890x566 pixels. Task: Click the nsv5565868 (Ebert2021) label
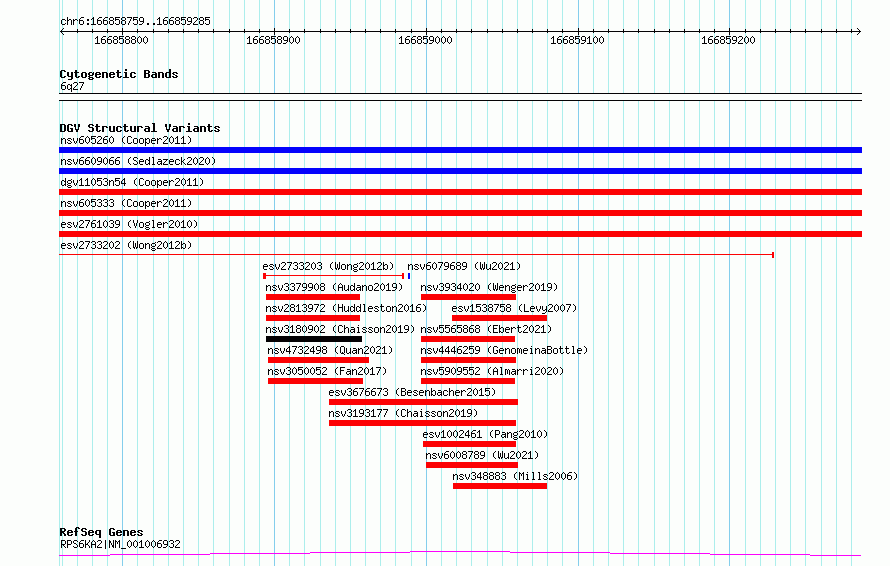pos(486,329)
